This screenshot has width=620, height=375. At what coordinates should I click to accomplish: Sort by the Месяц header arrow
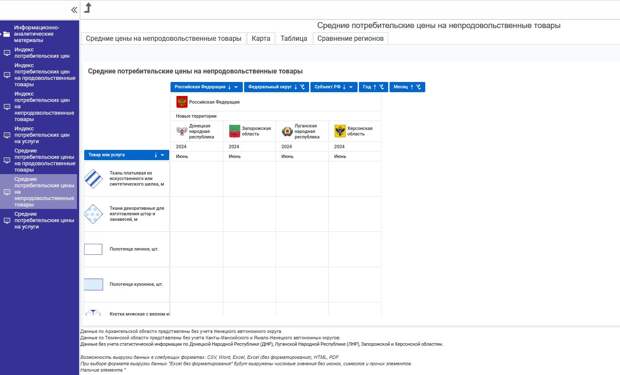(x=412, y=87)
